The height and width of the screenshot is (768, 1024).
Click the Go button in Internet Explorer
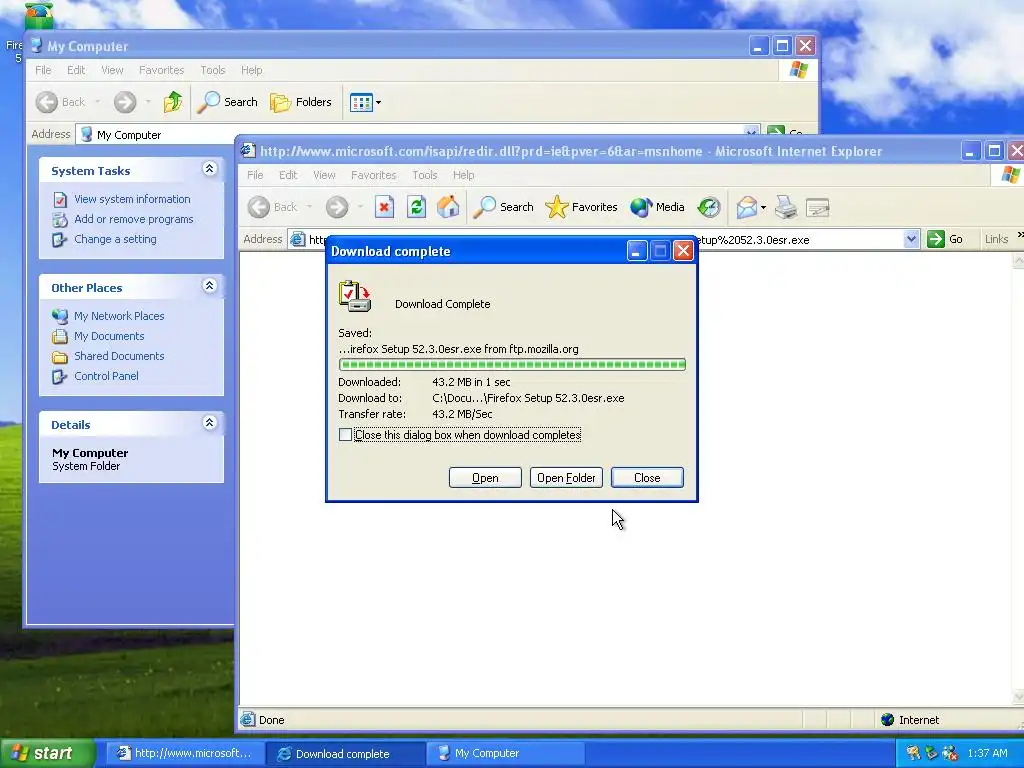click(x=945, y=239)
